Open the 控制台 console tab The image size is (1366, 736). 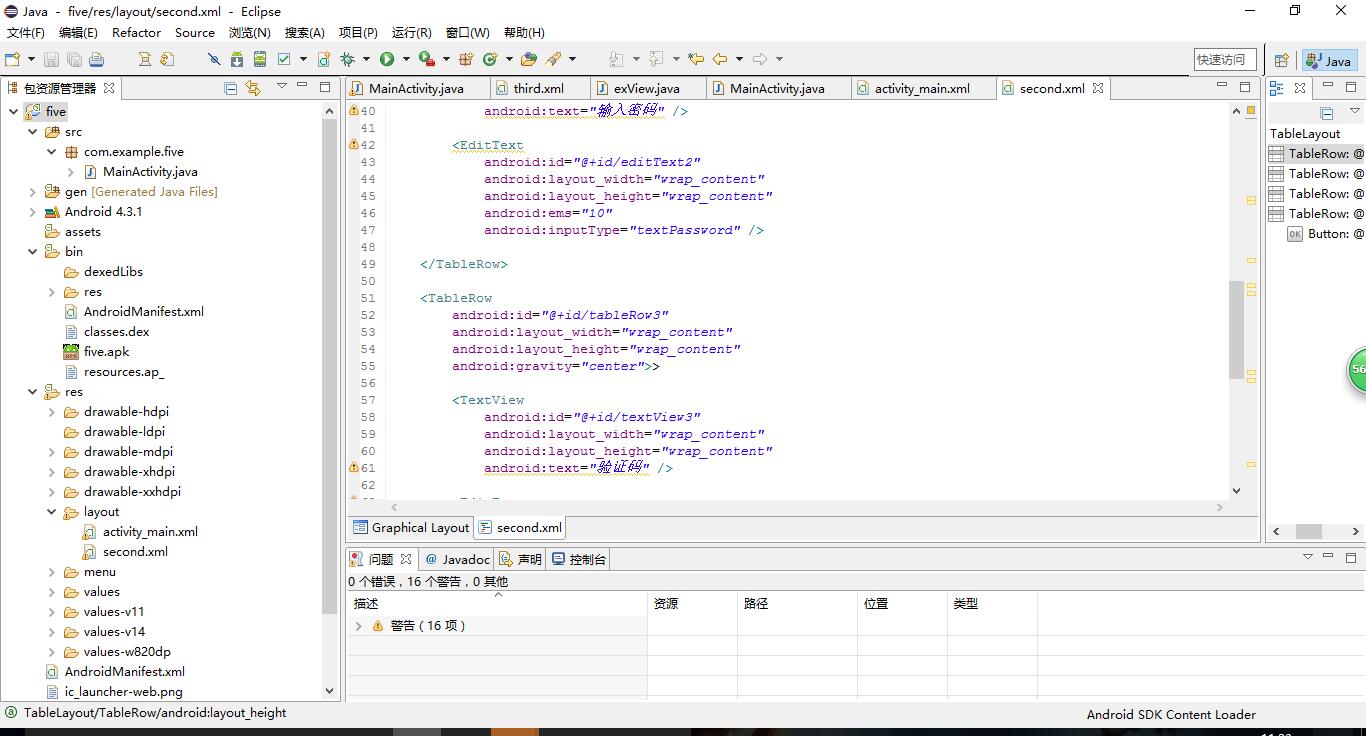pyautogui.click(x=579, y=559)
